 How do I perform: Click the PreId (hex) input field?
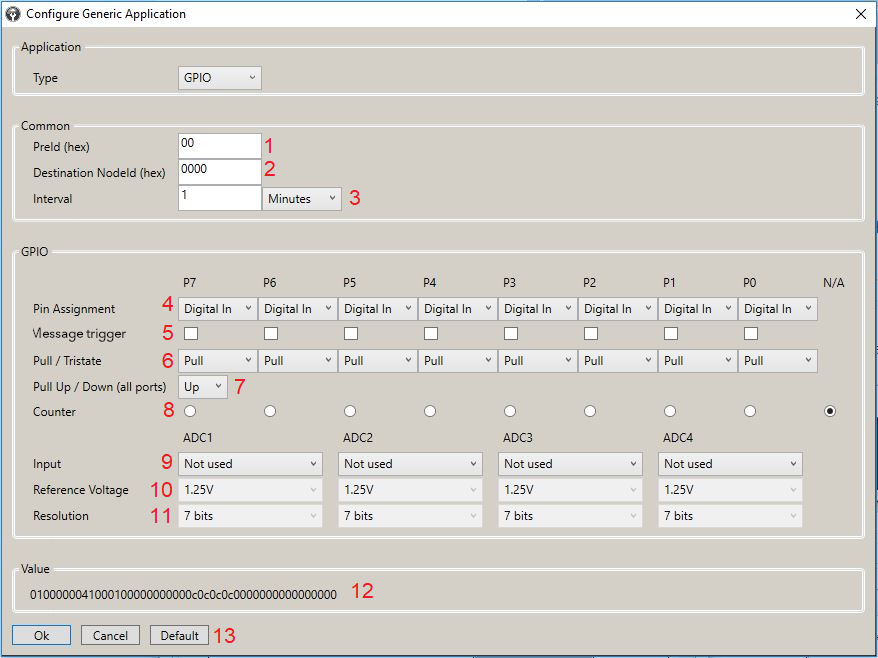pos(220,146)
